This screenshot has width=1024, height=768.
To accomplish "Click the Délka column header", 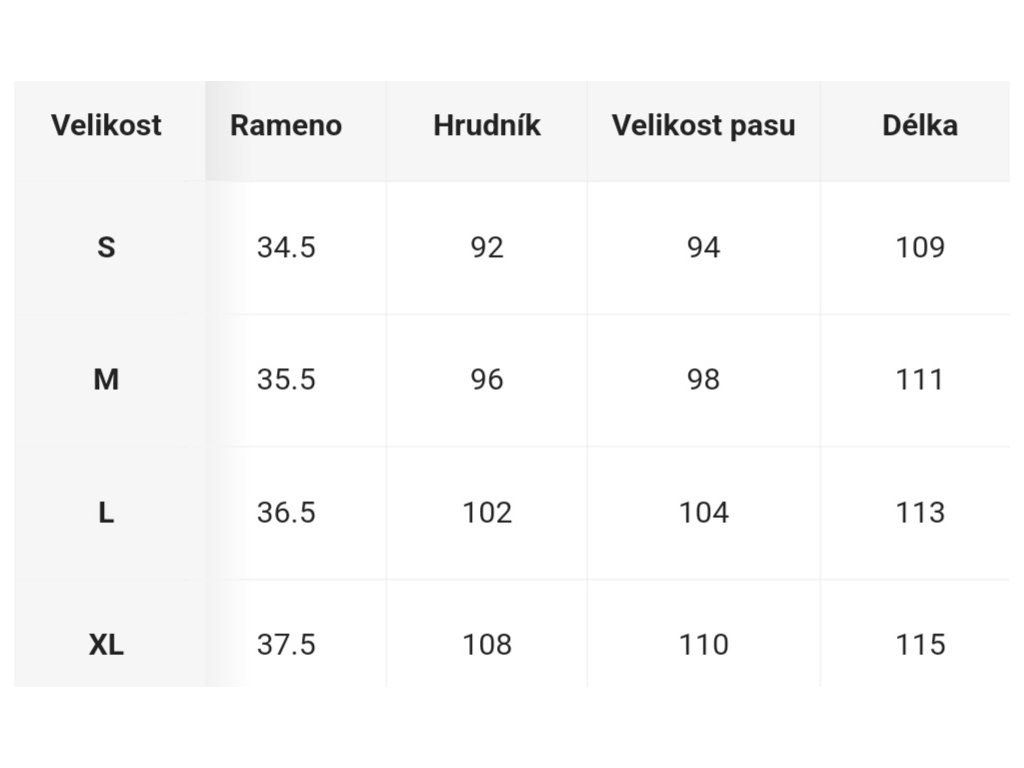I will tap(920, 125).
